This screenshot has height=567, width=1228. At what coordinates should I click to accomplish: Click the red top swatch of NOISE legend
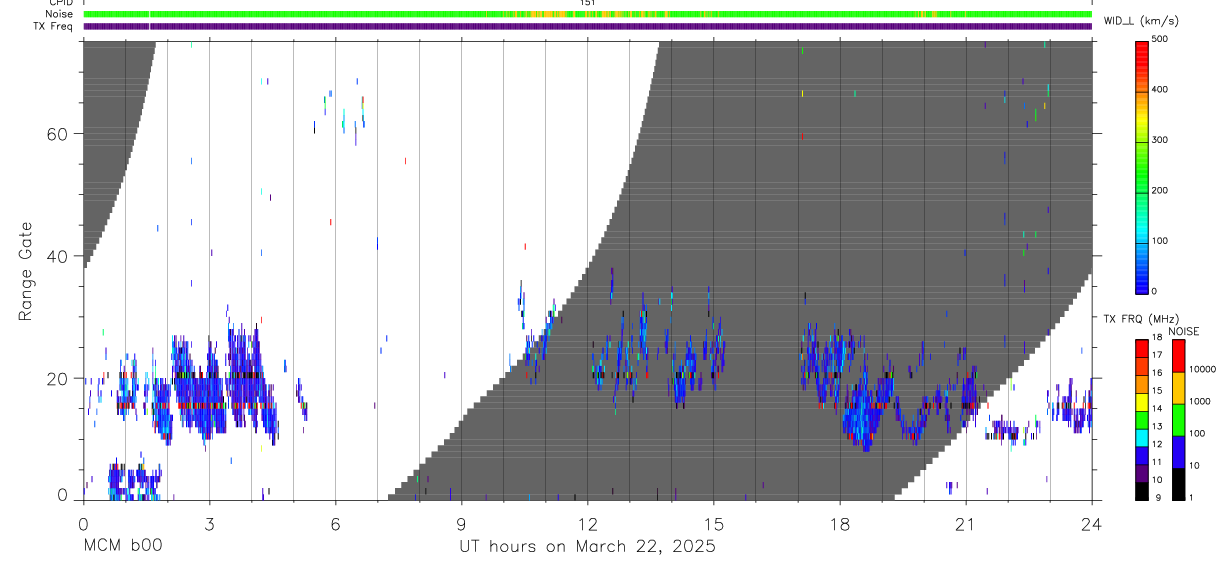(x=1178, y=356)
